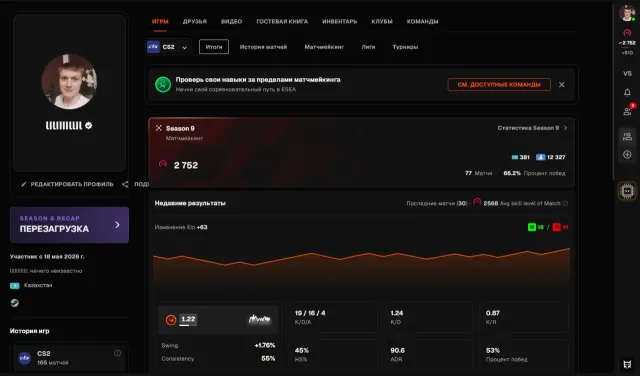Click the Kazakhstan flag icon
Image resolution: width=640 pixels, height=376 pixels.
click(15, 285)
